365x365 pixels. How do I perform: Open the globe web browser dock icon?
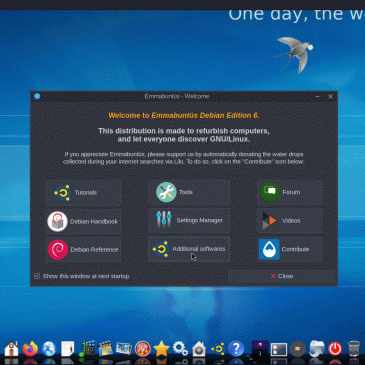(x=49, y=349)
